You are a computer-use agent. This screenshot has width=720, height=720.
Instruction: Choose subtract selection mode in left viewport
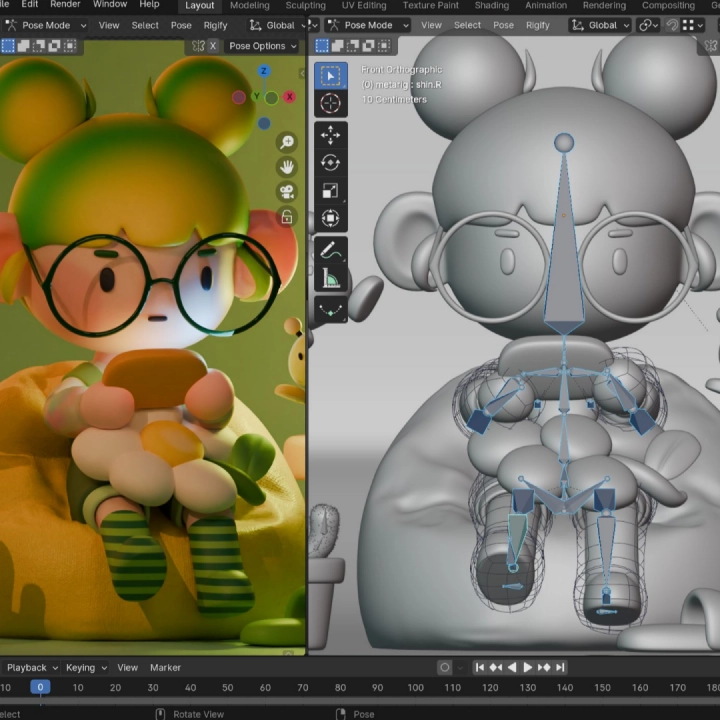[x=39, y=45]
